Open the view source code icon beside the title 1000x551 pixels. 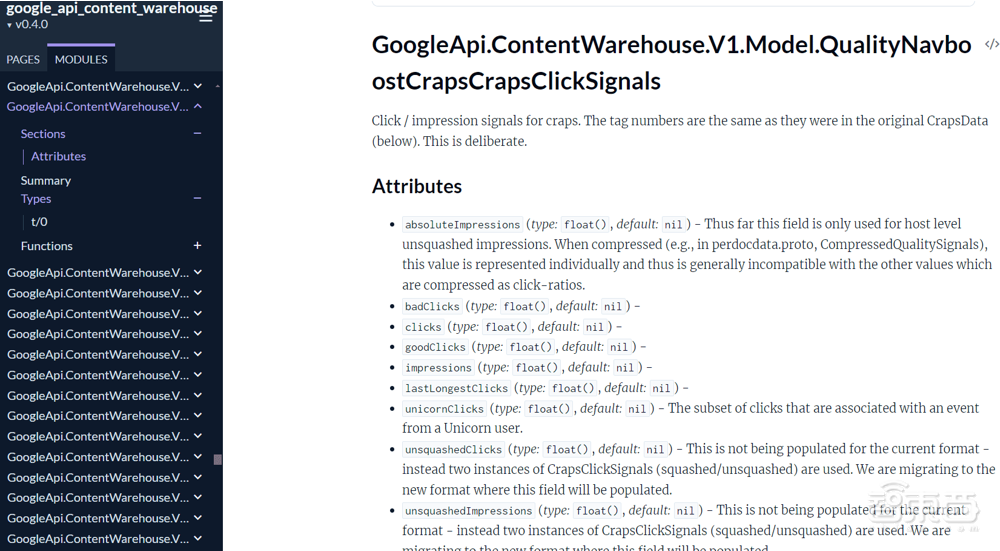[991, 44]
